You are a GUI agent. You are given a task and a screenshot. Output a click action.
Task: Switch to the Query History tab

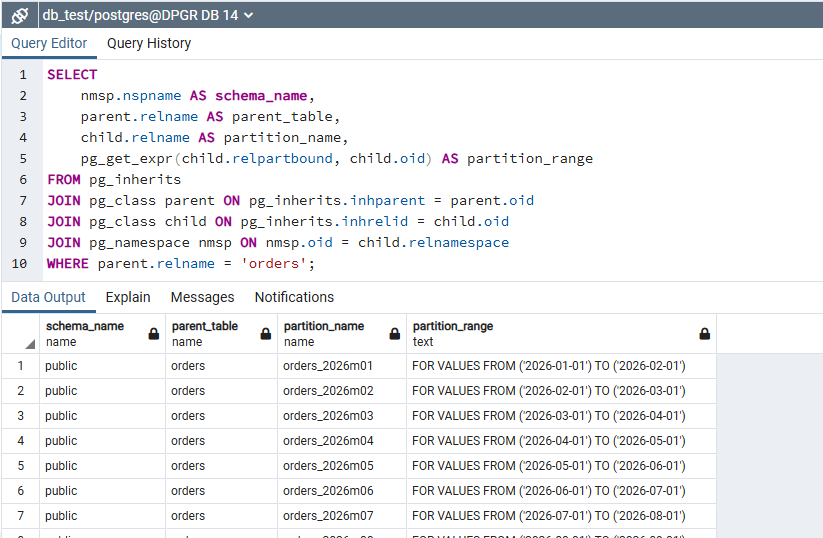tap(149, 43)
